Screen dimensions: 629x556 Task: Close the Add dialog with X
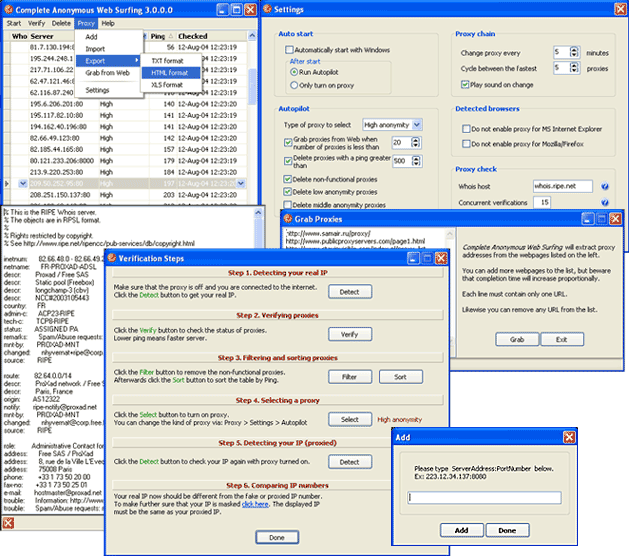point(569,437)
